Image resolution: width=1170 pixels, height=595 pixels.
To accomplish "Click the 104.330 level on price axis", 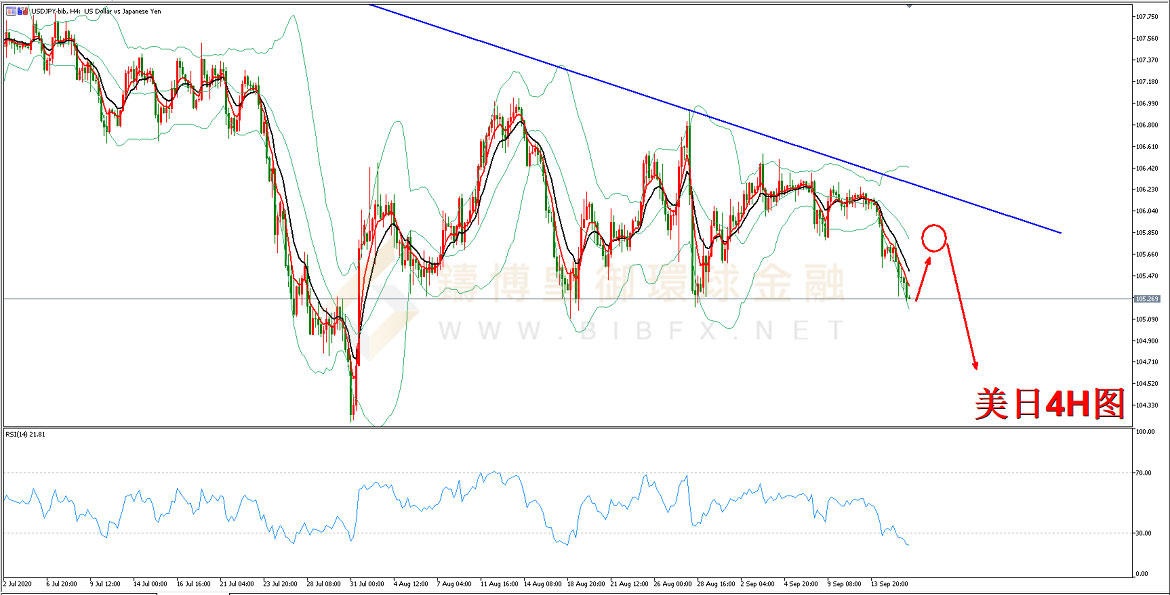I will [x=1146, y=405].
